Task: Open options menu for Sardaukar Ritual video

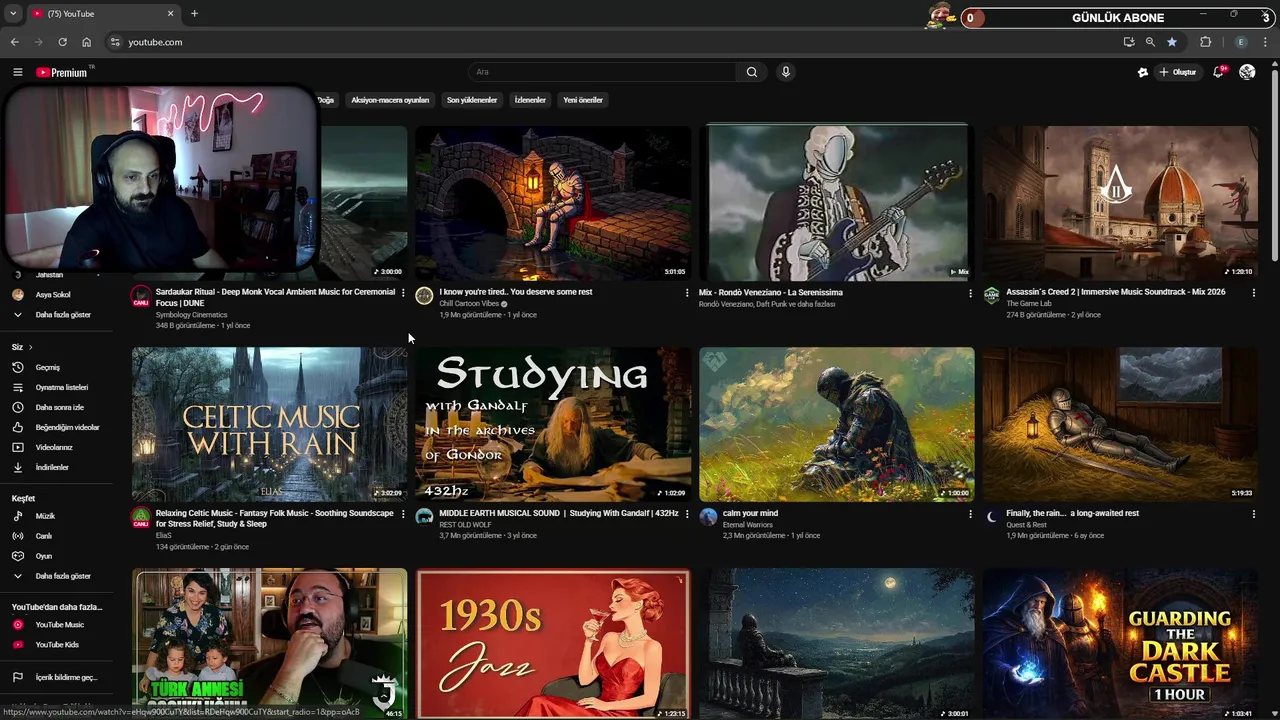Action: (x=403, y=293)
